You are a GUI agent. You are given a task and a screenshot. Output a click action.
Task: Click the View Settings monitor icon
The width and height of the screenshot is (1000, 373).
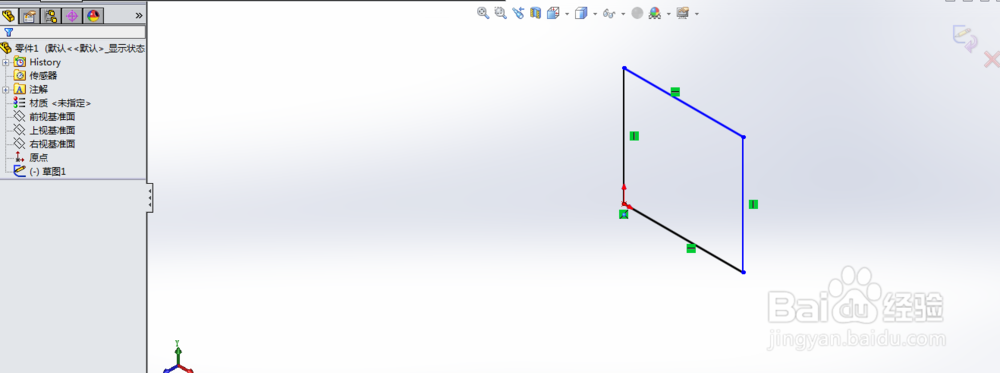click(683, 13)
